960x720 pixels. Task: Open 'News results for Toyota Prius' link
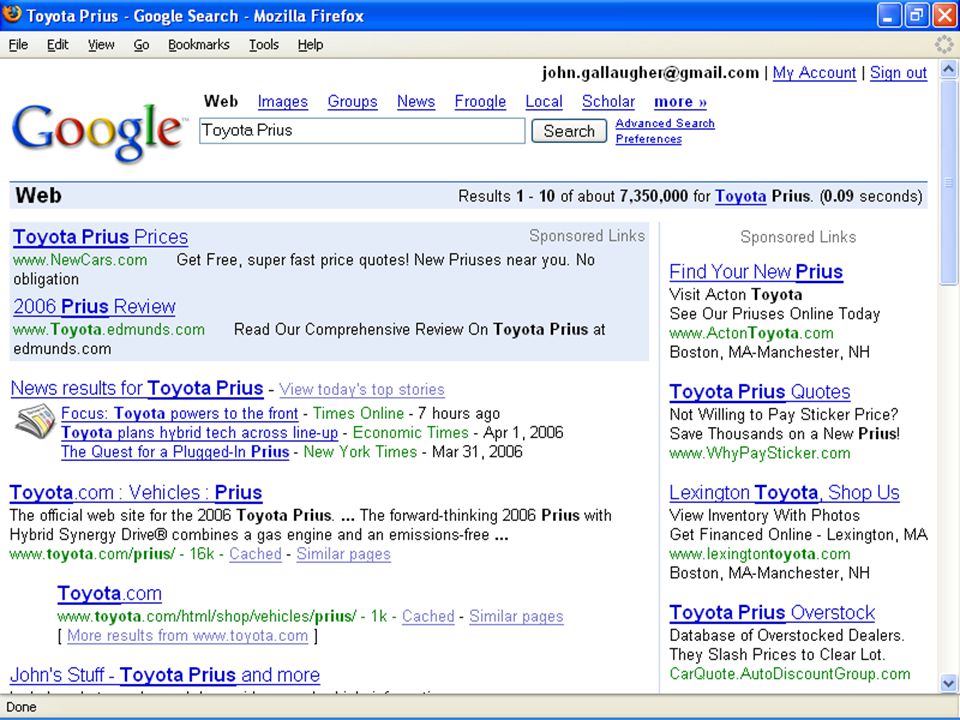coord(137,388)
